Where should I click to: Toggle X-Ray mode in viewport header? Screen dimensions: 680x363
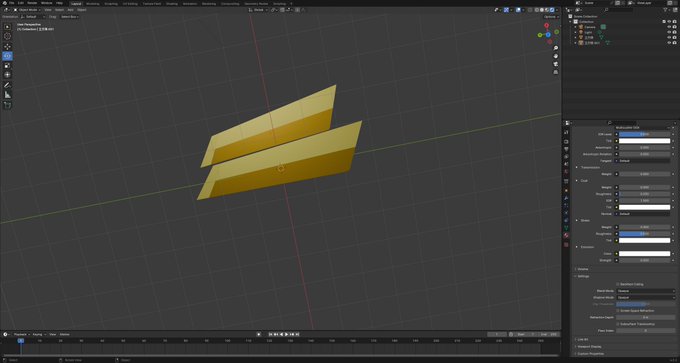529,10
